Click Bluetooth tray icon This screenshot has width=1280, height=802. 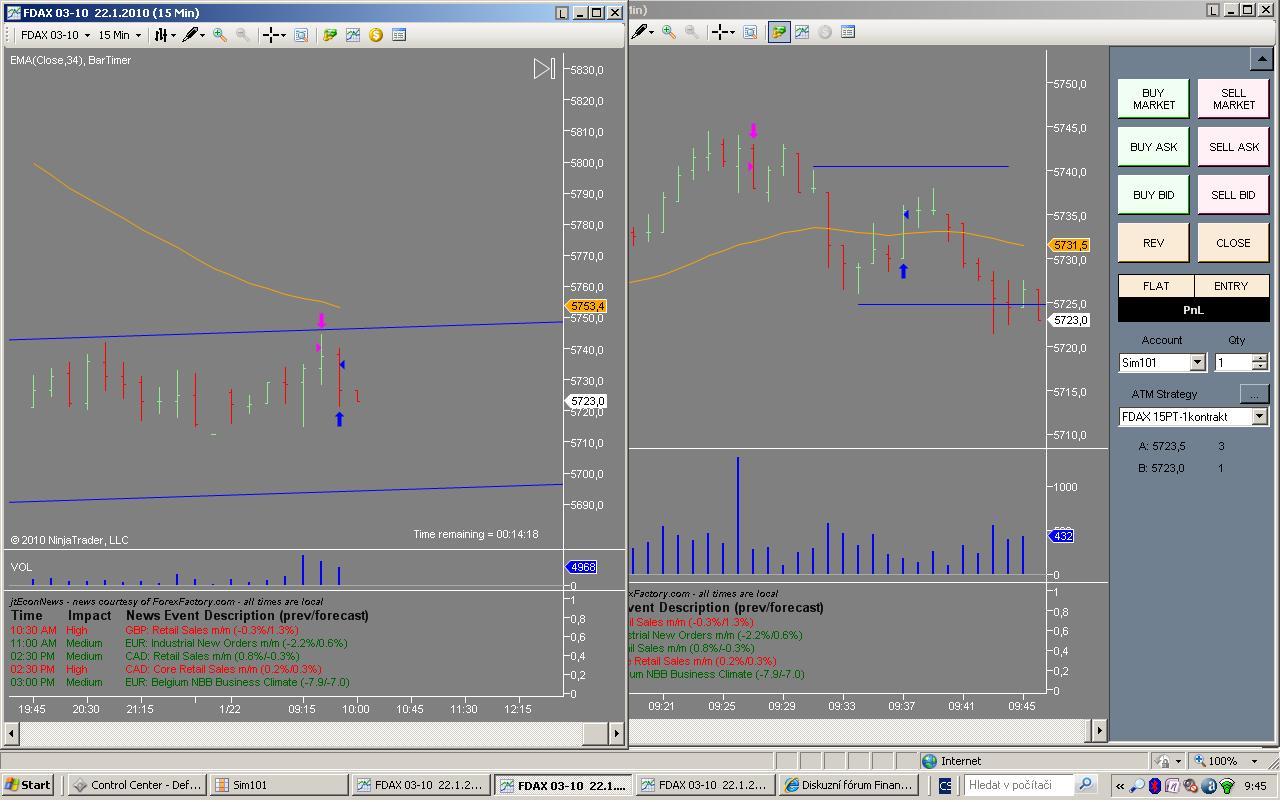pyautogui.click(x=1155, y=786)
